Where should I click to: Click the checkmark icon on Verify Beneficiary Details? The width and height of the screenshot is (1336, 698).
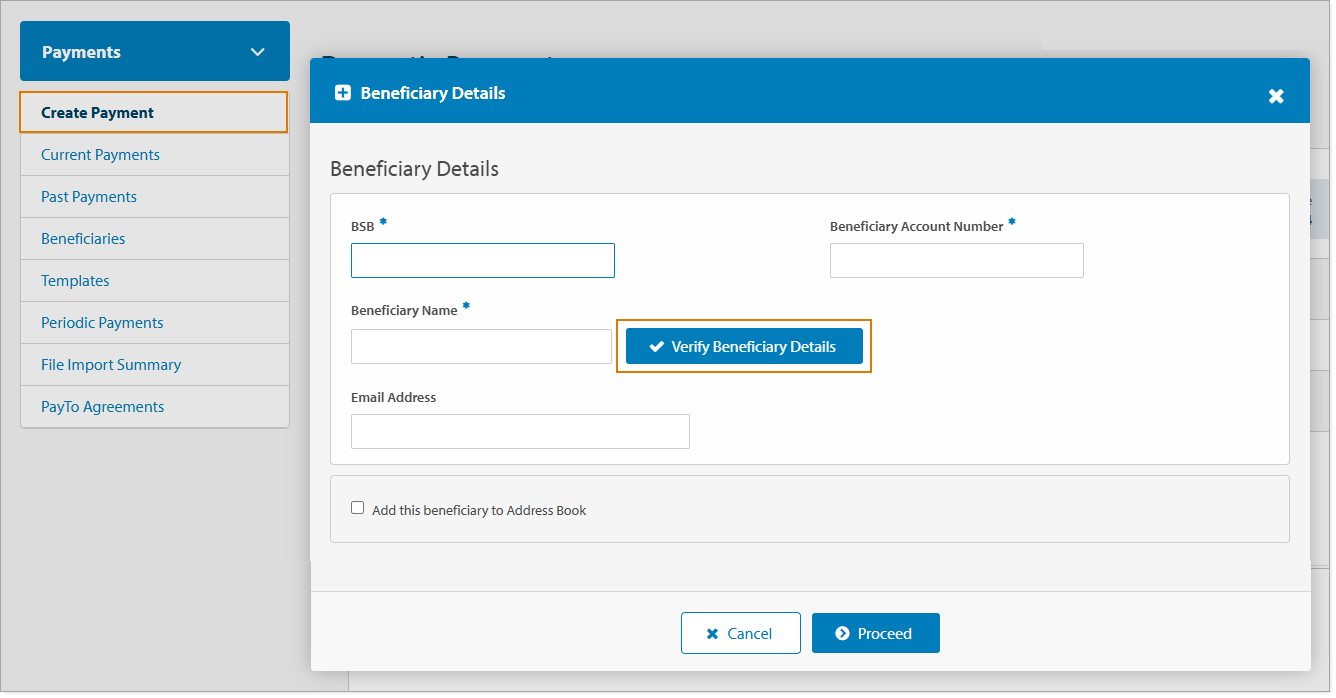(x=656, y=346)
